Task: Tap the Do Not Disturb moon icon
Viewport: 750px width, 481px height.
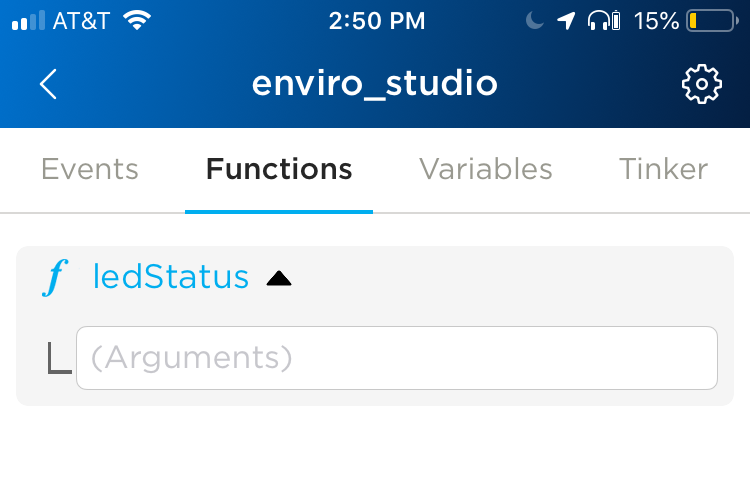Action: [534, 21]
